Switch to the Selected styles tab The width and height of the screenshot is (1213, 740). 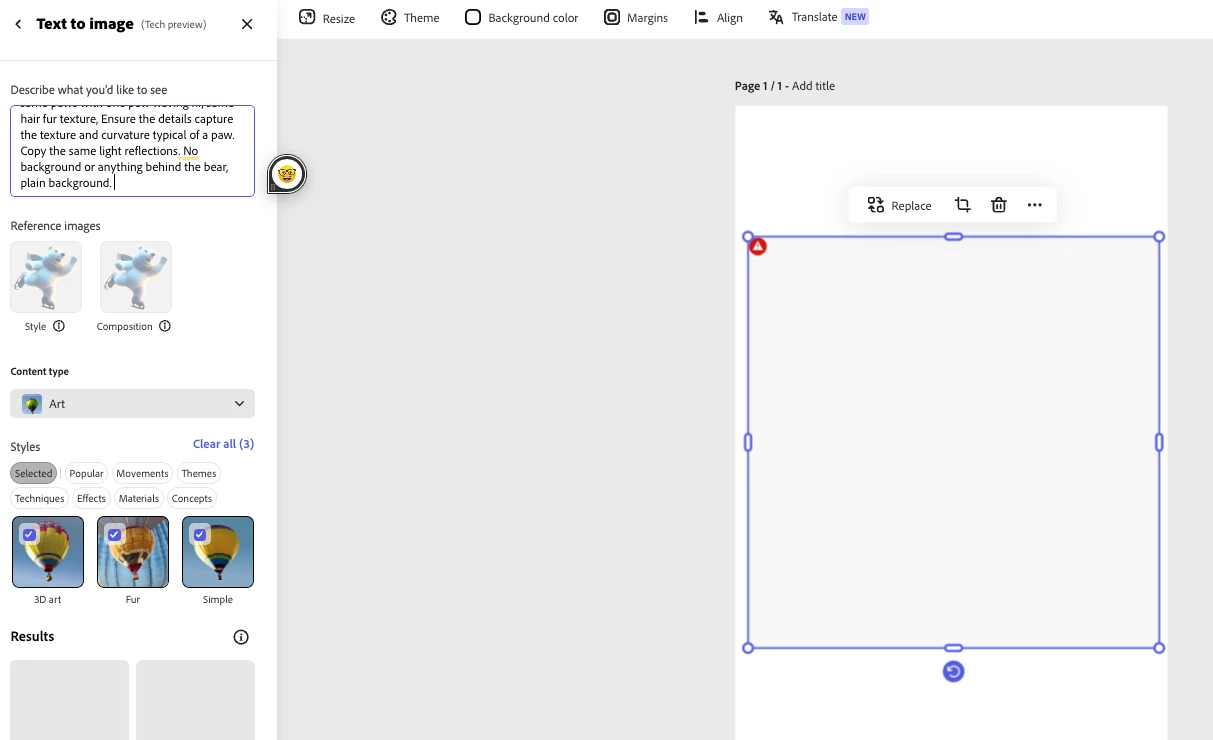[33, 473]
